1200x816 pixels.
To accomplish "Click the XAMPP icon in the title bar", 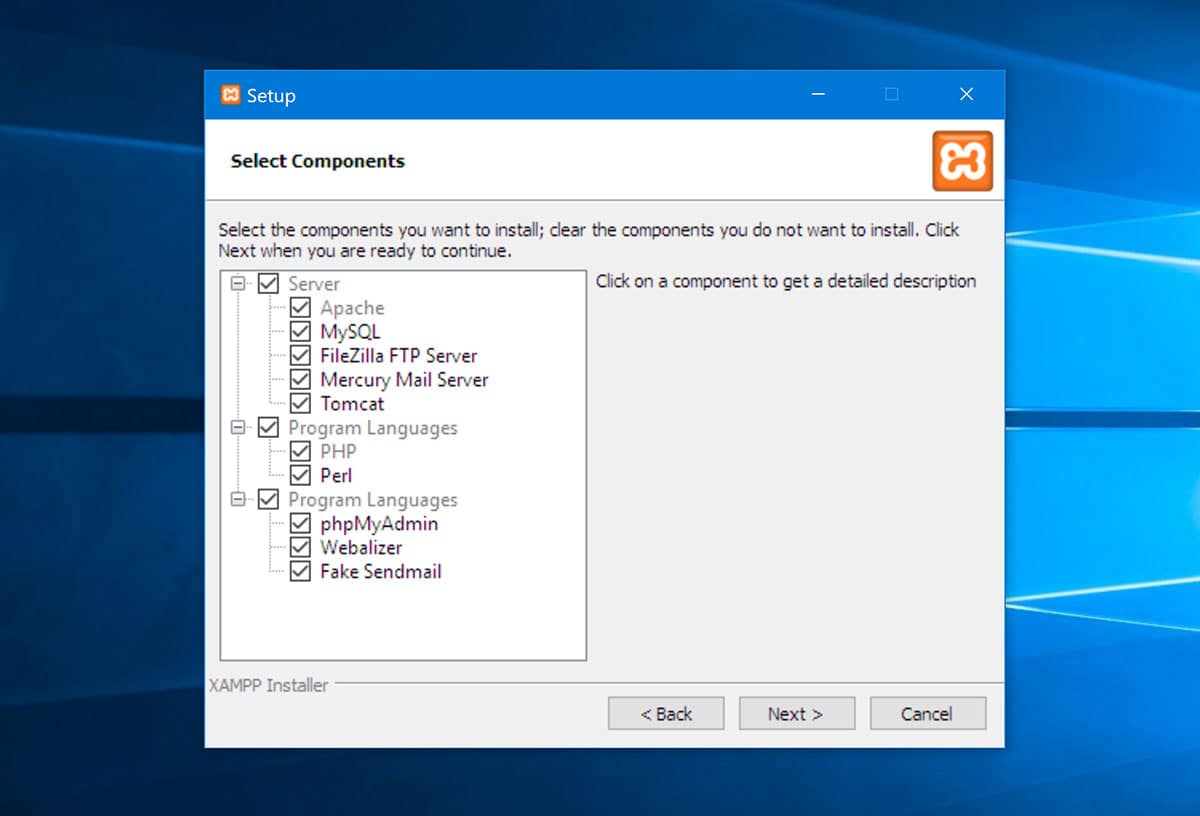I will [231, 95].
